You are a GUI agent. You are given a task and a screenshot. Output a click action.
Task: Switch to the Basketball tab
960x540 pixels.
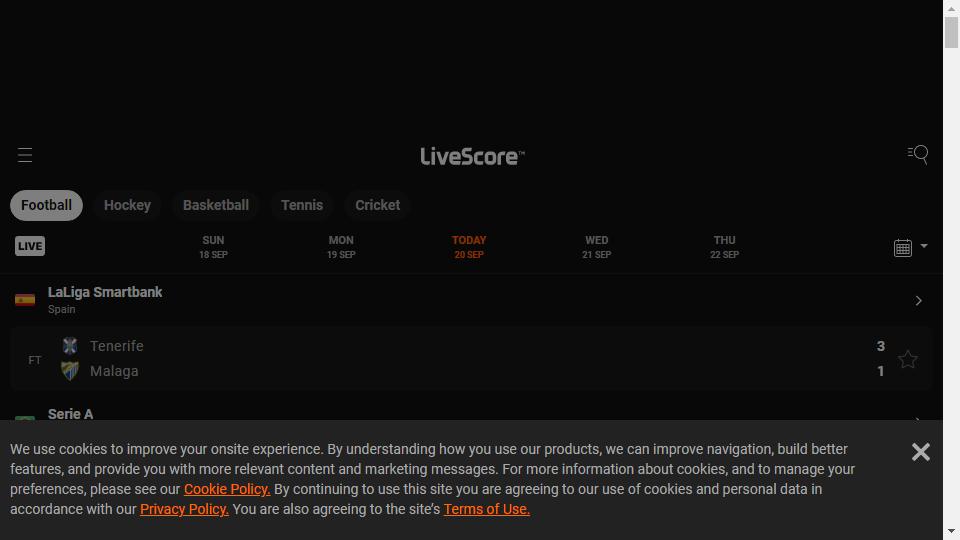click(216, 205)
